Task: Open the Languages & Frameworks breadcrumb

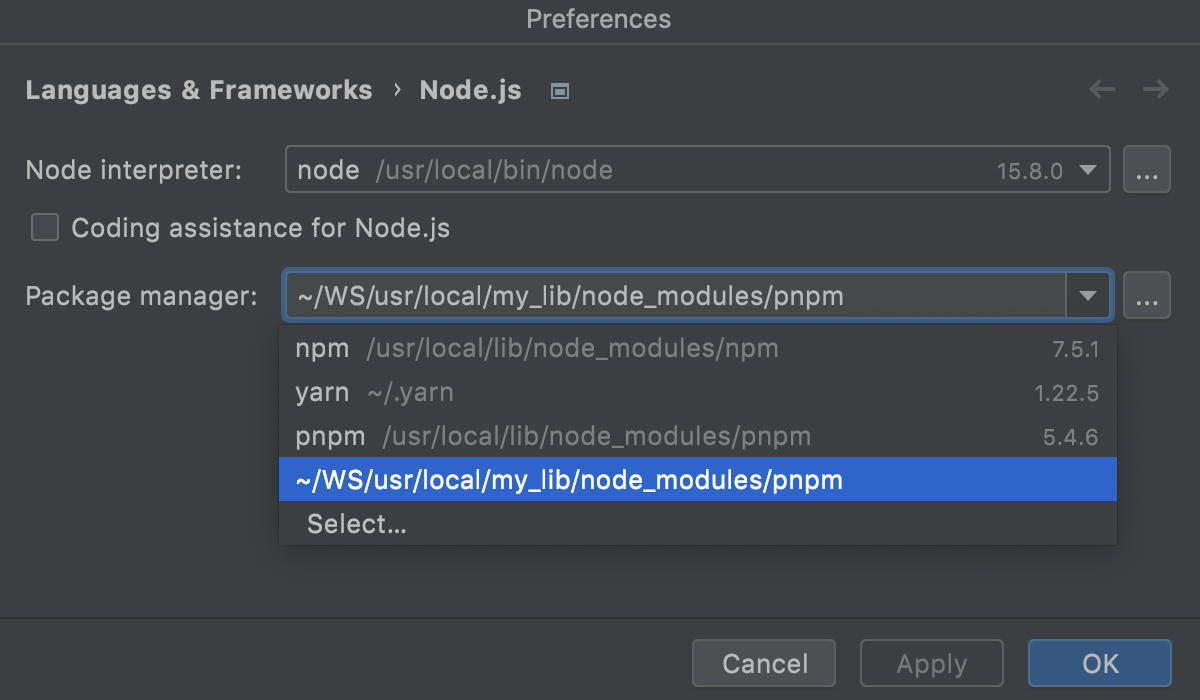Action: tap(199, 90)
